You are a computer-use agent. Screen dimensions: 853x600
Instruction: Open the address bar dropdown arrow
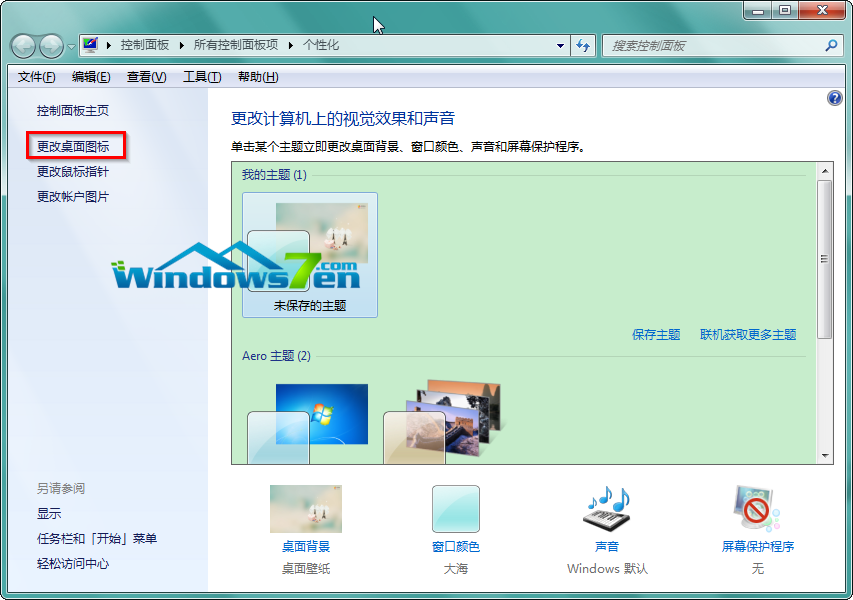pos(561,45)
